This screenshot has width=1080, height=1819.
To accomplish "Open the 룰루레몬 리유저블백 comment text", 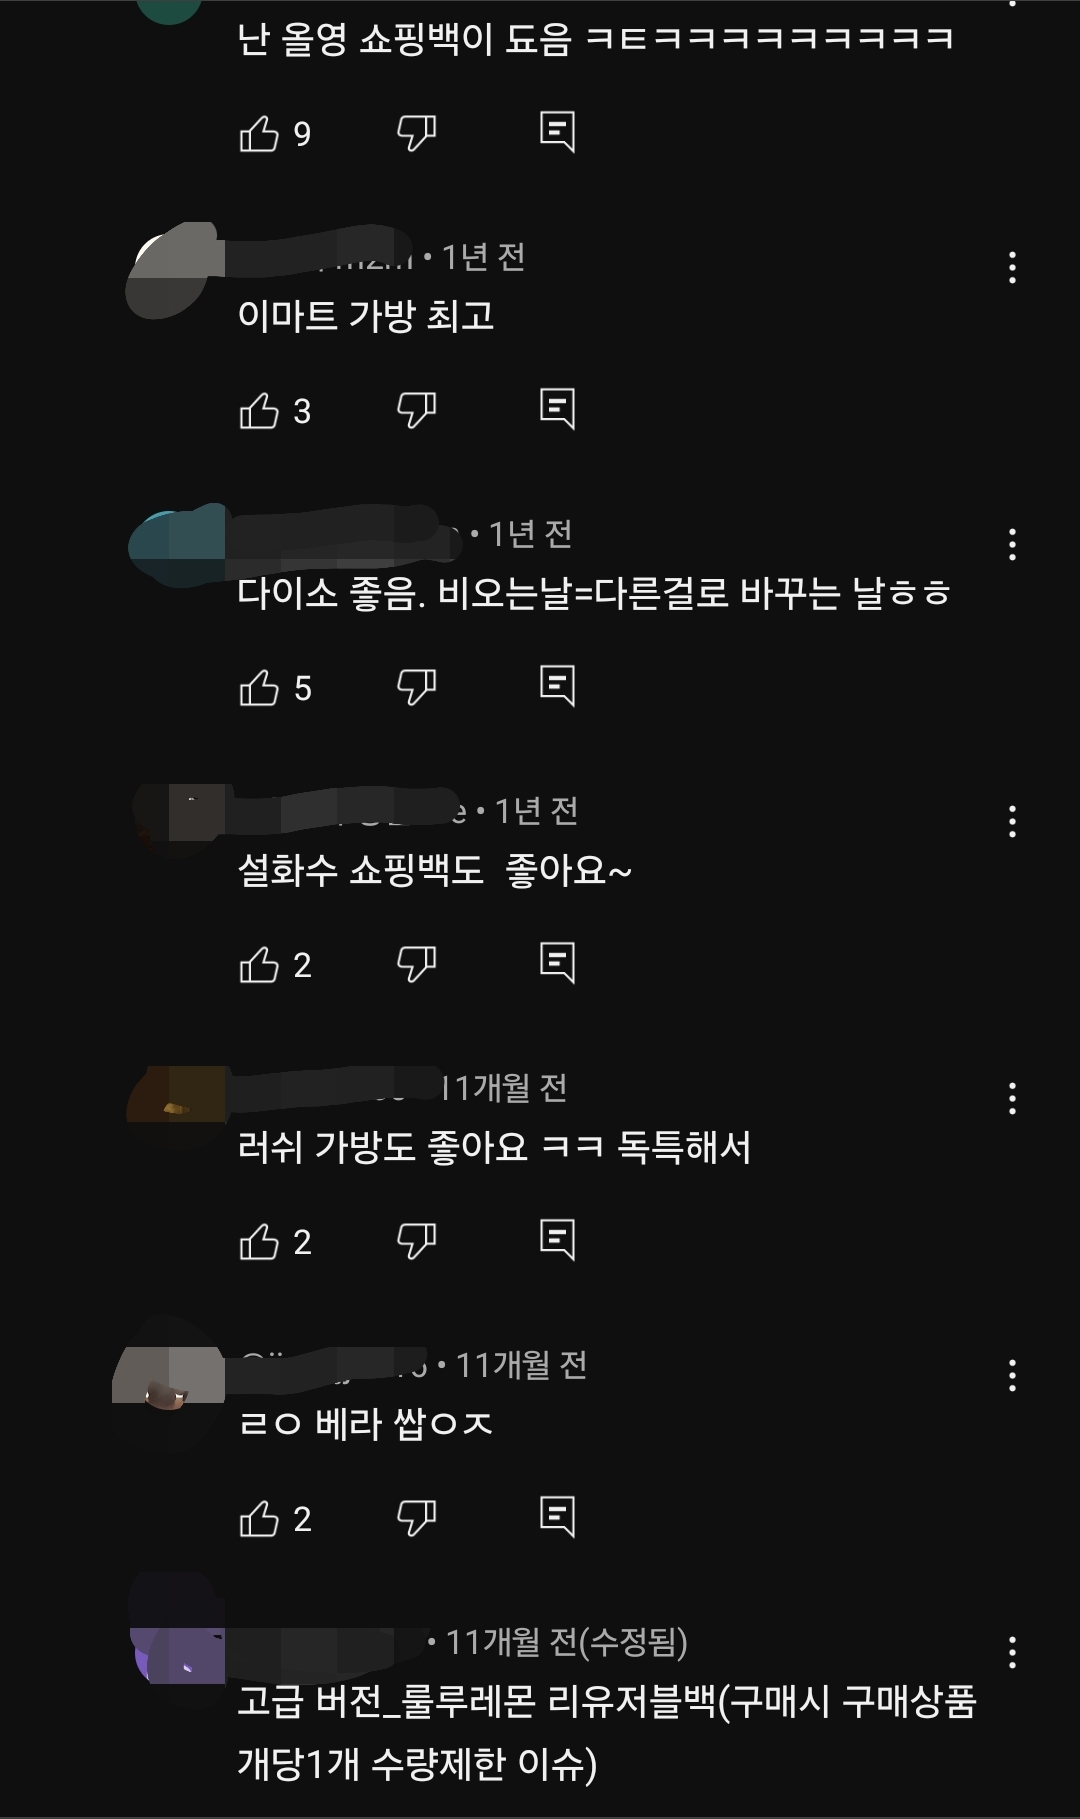I will [x=606, y=1732].
